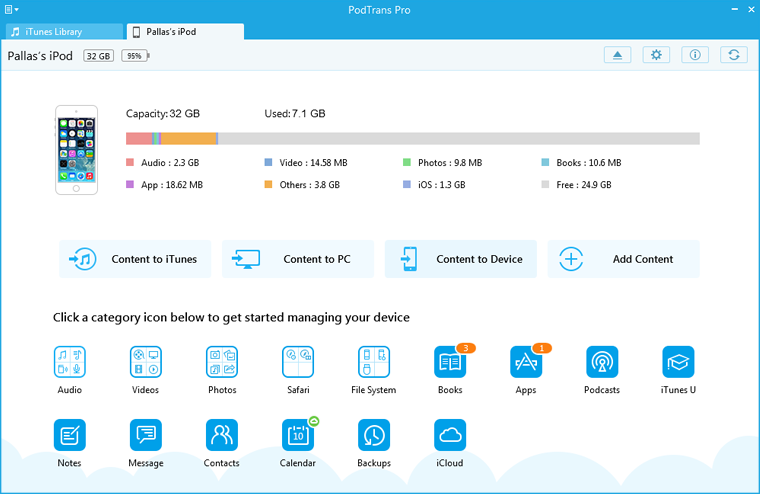Open the Apps category
This screenshot has height=494, width=760.
coord(526,361)
